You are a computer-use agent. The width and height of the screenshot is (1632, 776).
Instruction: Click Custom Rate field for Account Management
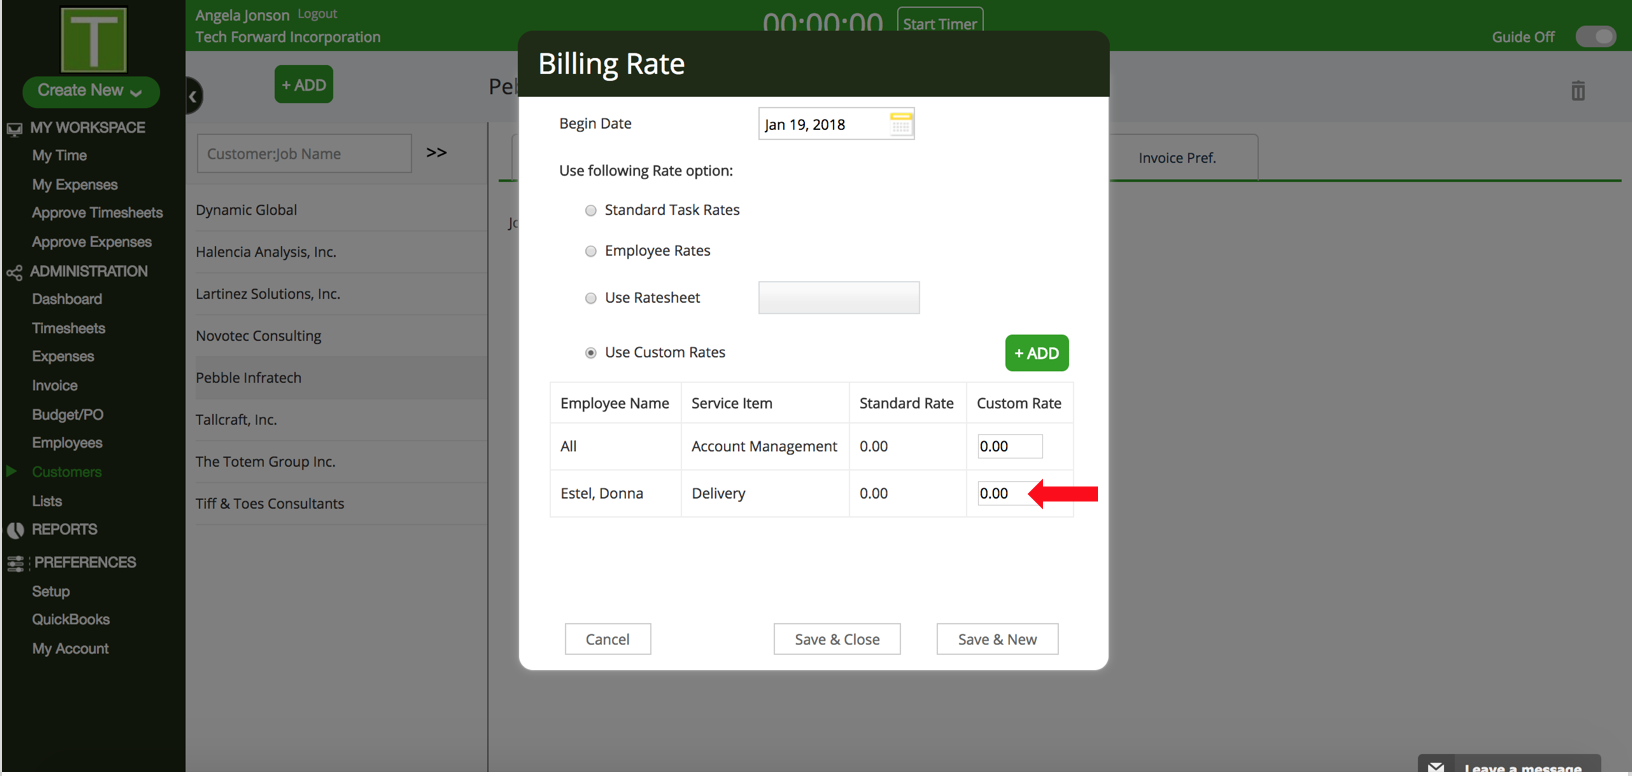(x=1010, y=446)
